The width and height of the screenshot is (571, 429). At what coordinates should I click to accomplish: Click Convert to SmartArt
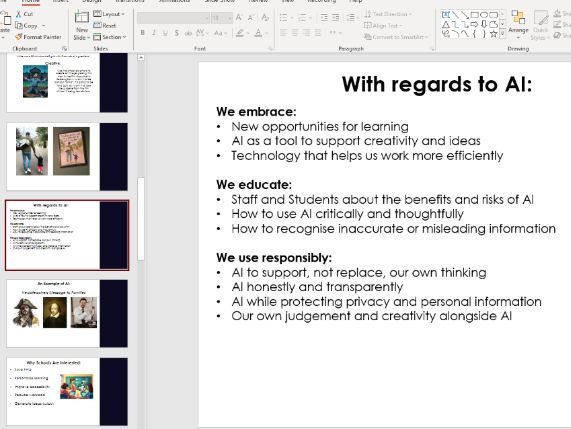click(x=396, y=37)
